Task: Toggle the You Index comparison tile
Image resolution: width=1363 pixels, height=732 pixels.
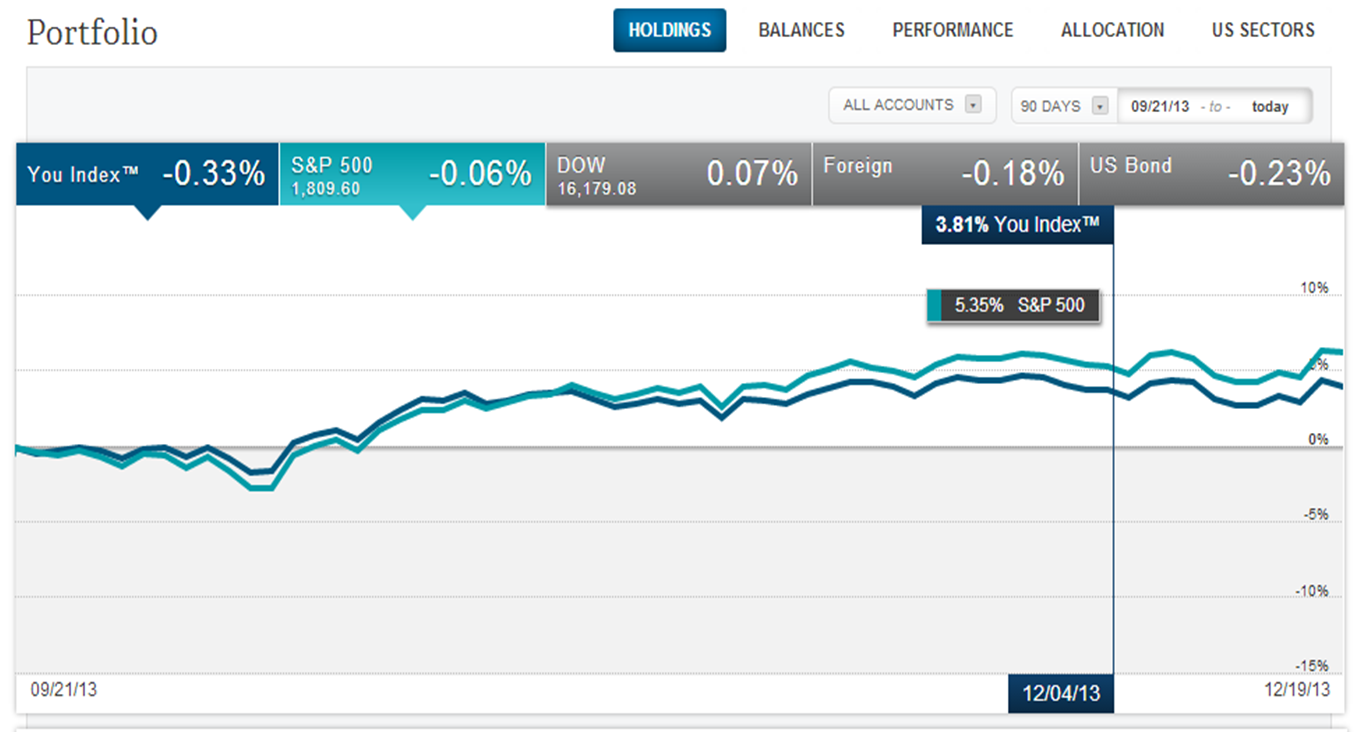Action: click(x=147, y=174)
